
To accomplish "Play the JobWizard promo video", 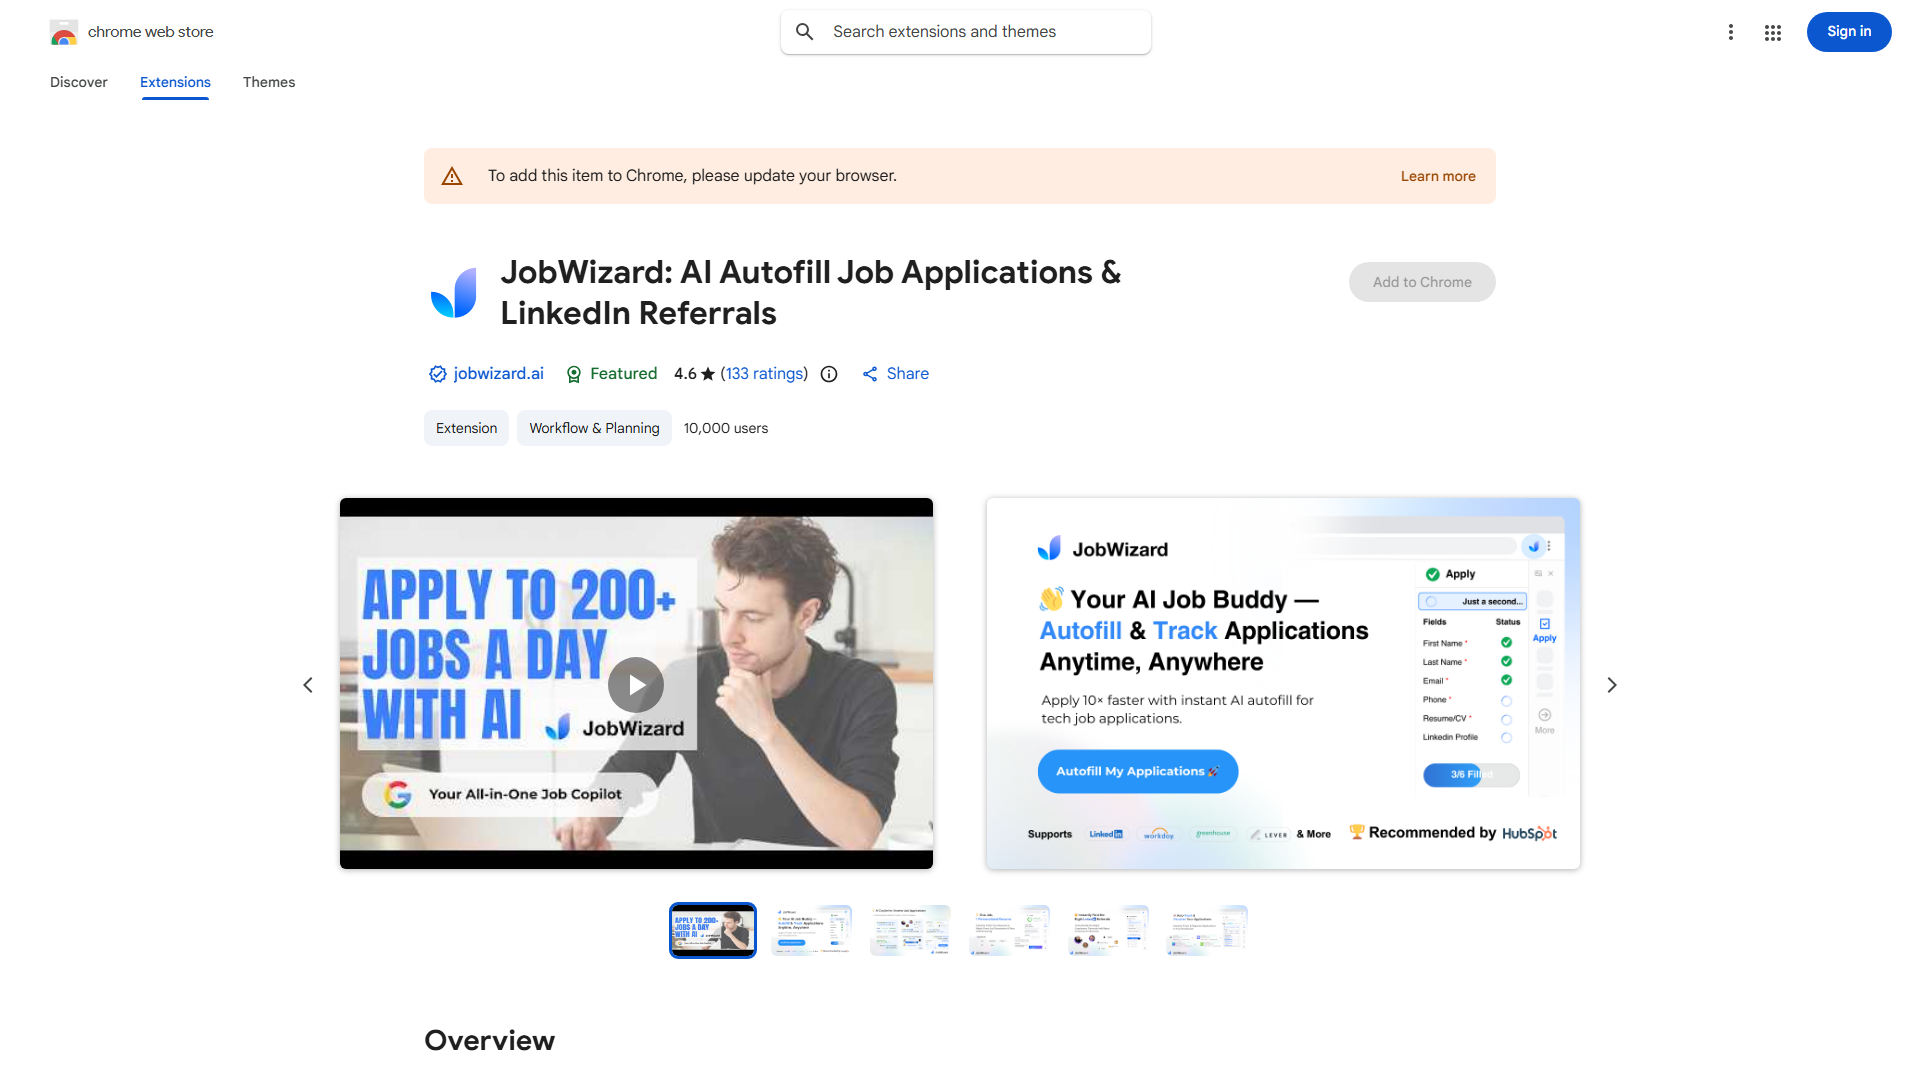I will (x=636, y=684).
